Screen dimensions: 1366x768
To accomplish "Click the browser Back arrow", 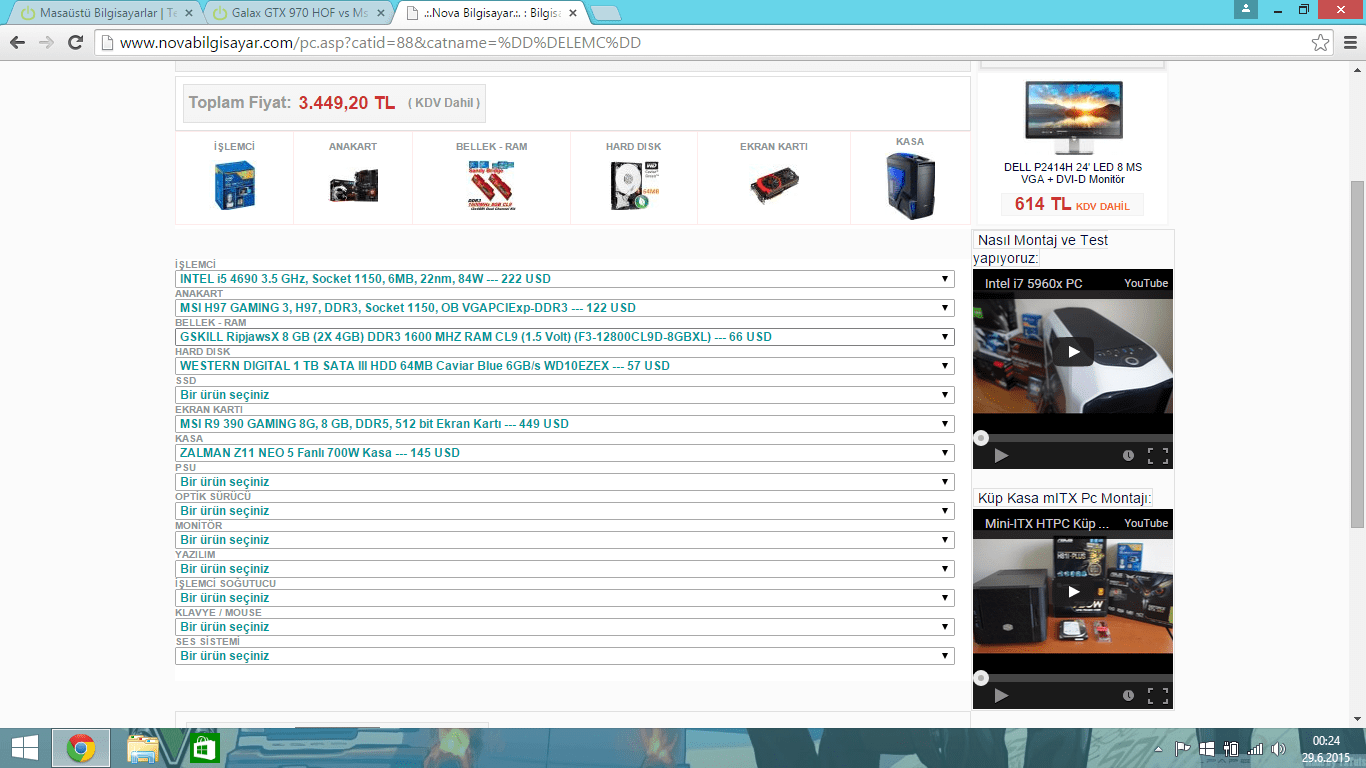I will click(17, 43).
